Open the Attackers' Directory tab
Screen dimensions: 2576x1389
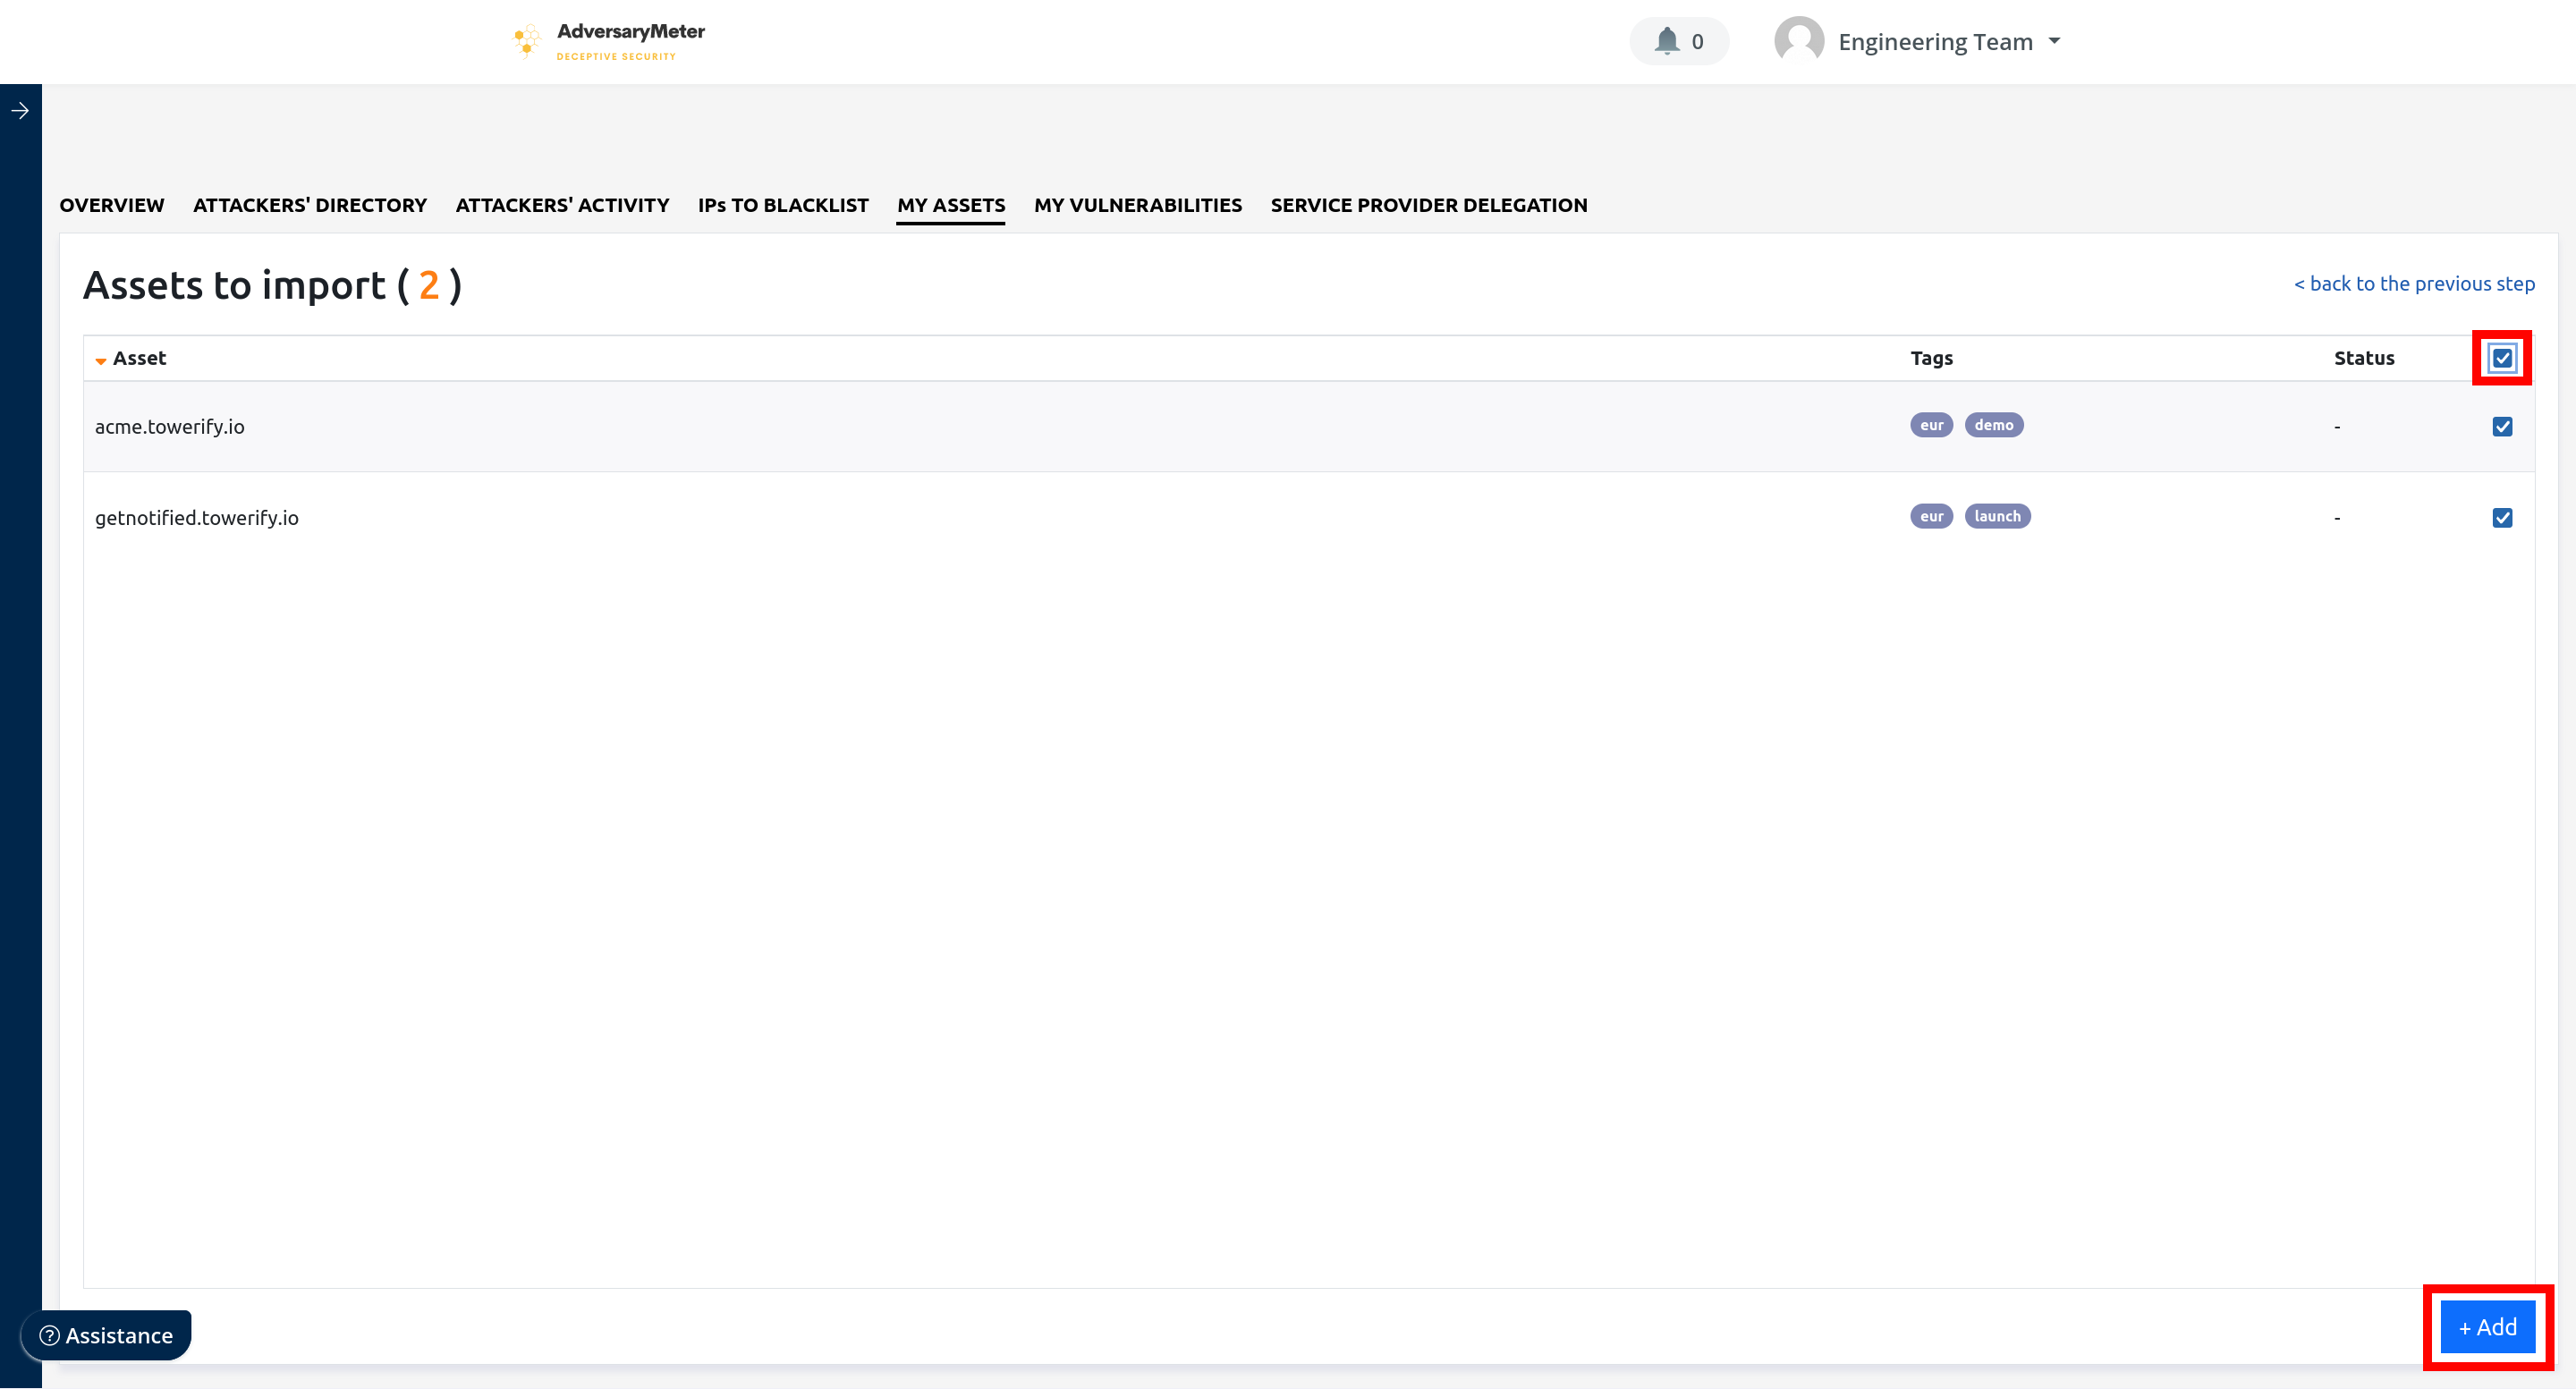pos(309,205)
